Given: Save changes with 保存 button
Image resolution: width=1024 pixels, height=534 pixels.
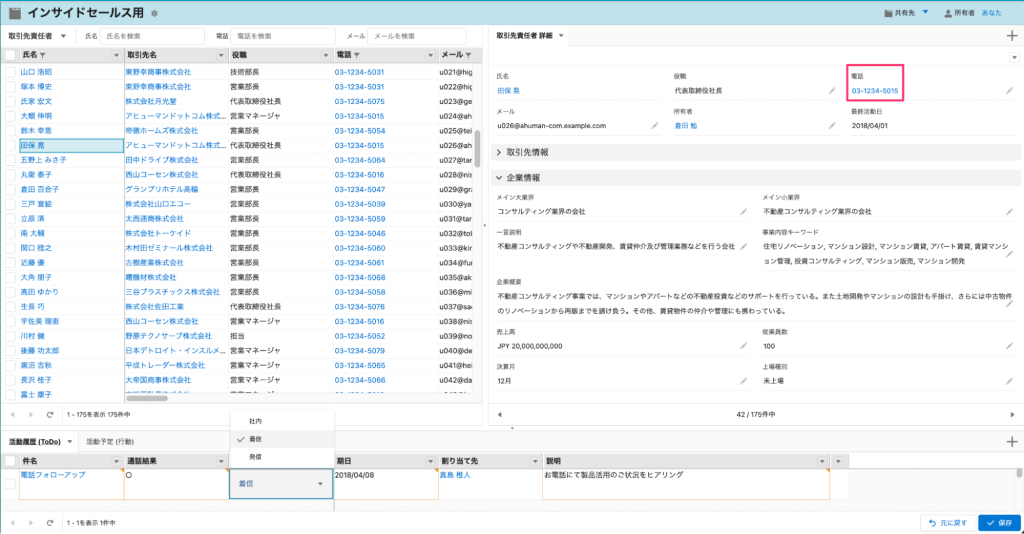Looking at the screenshot, I should click(999, 523).
